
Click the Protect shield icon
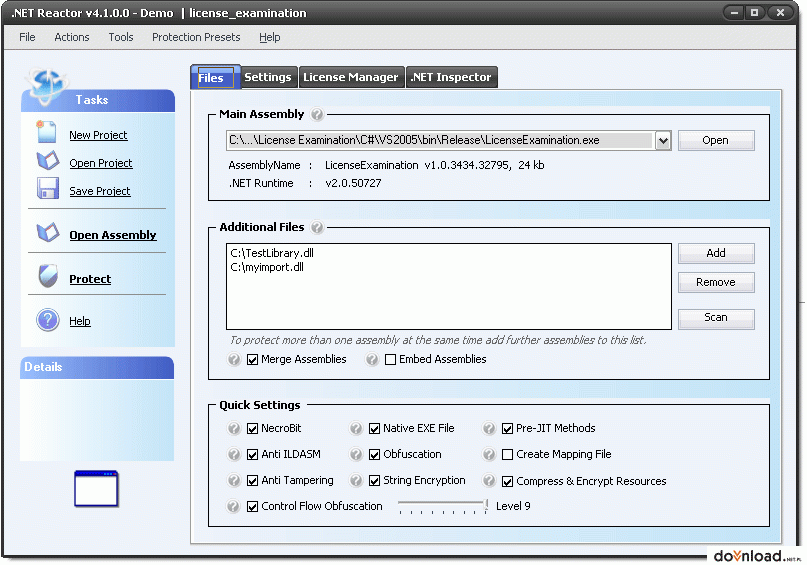(48, 276)
